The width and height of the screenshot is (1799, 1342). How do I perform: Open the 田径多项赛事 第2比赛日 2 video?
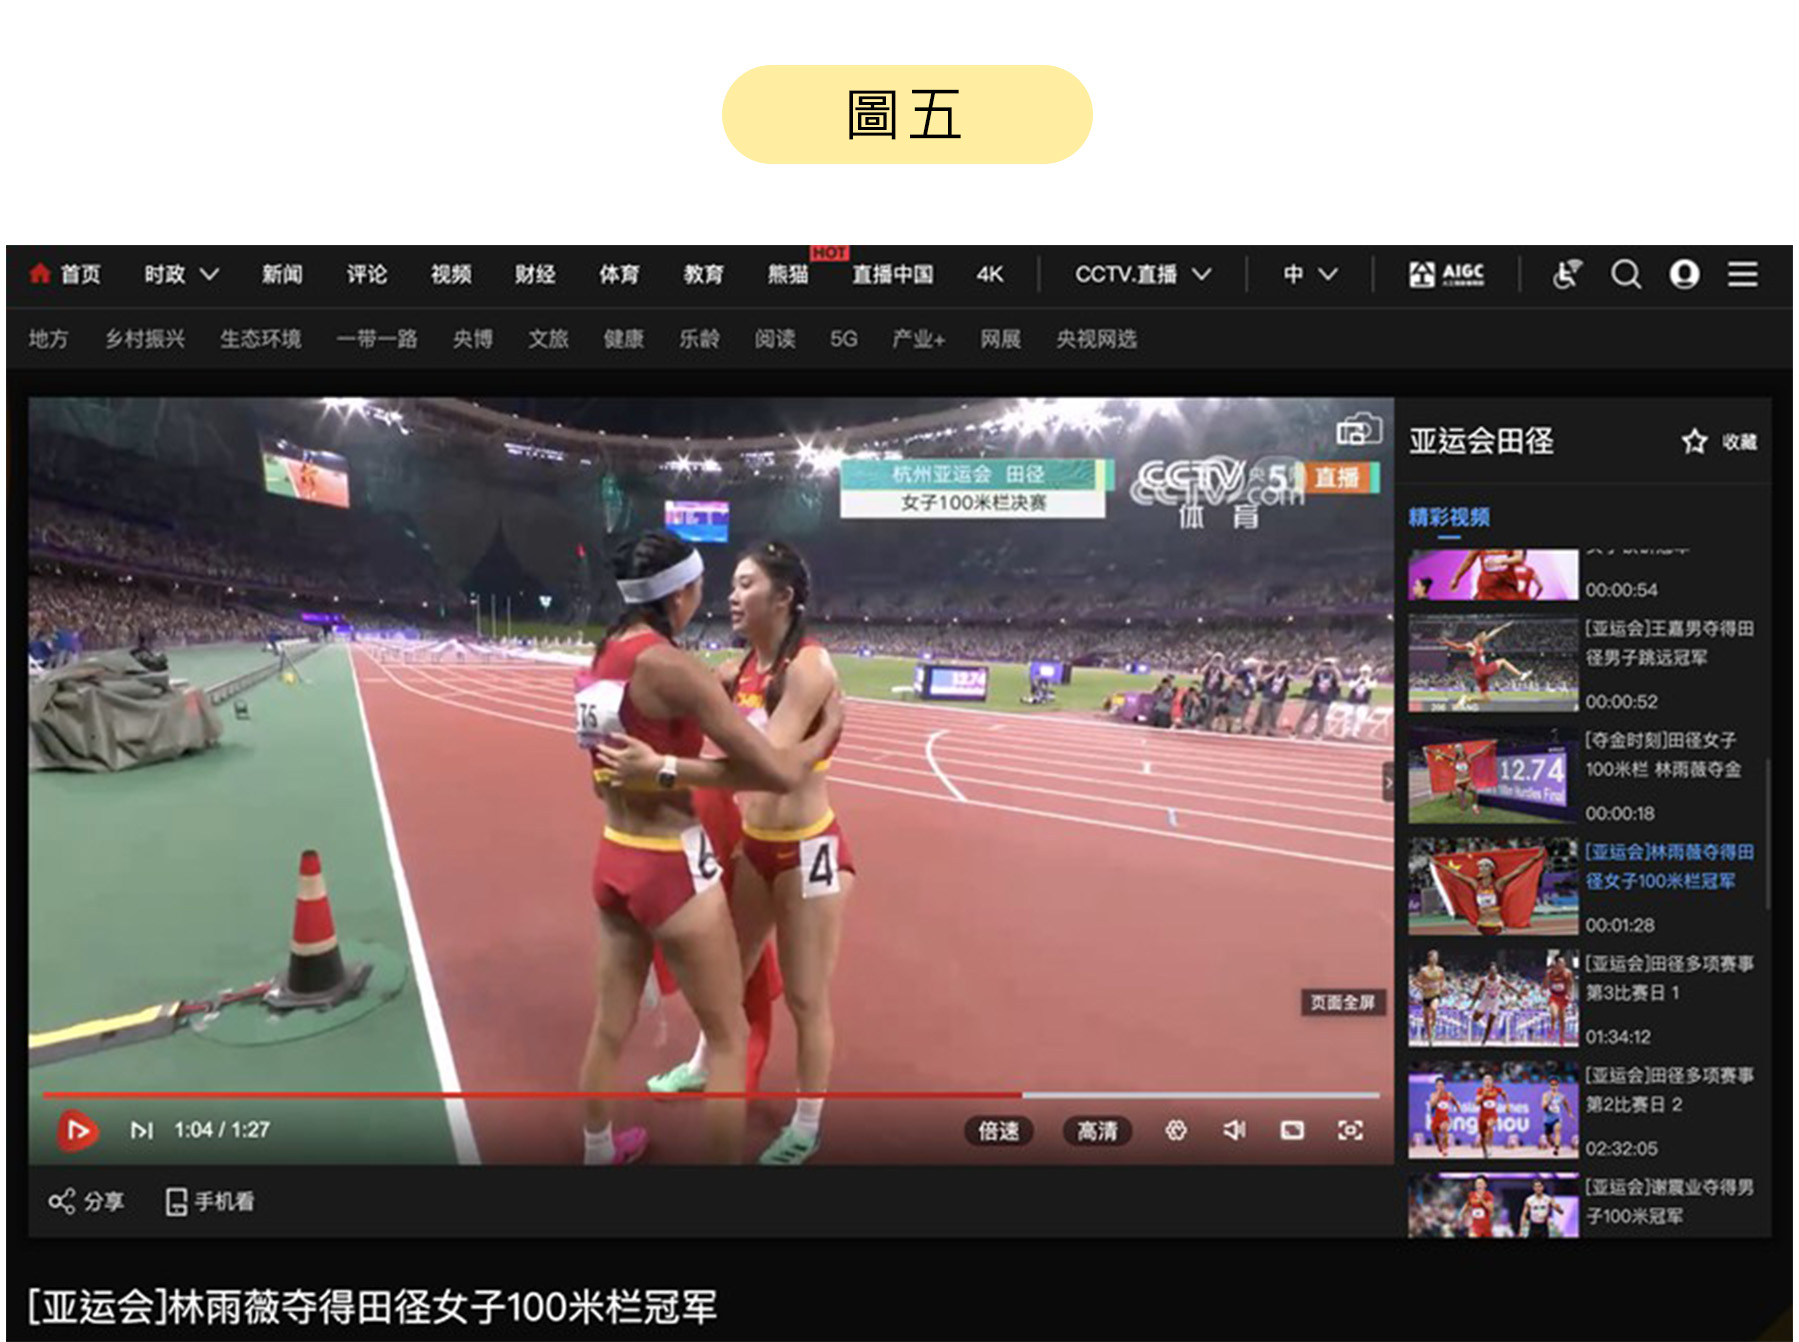click(1582, 1110)
